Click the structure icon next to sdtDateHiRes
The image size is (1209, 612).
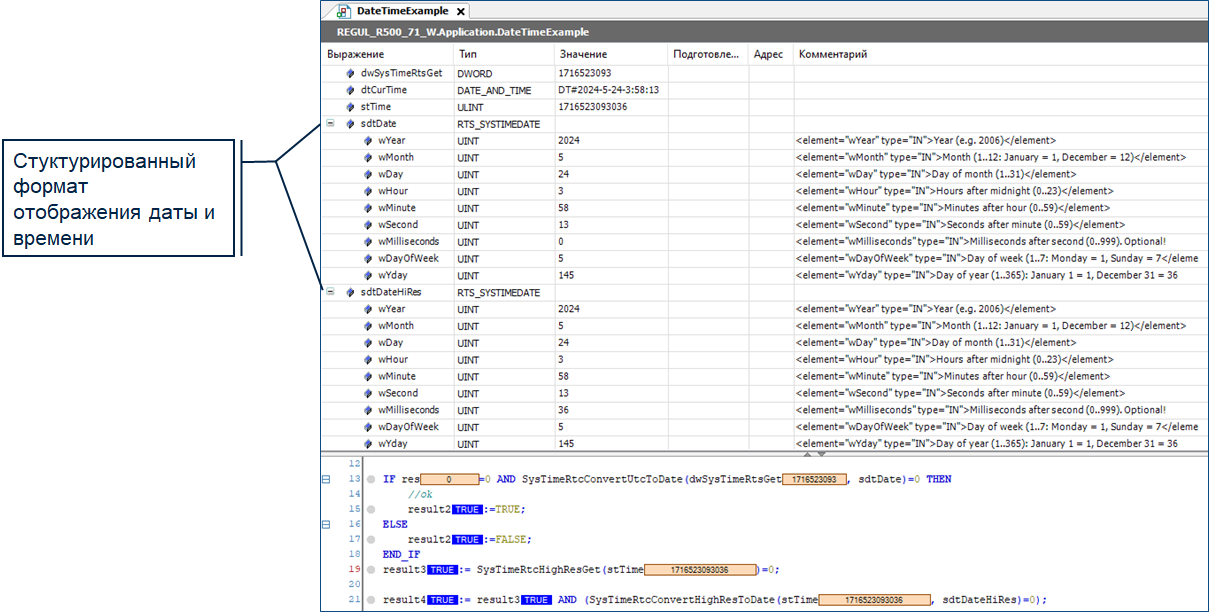[351, 293]
